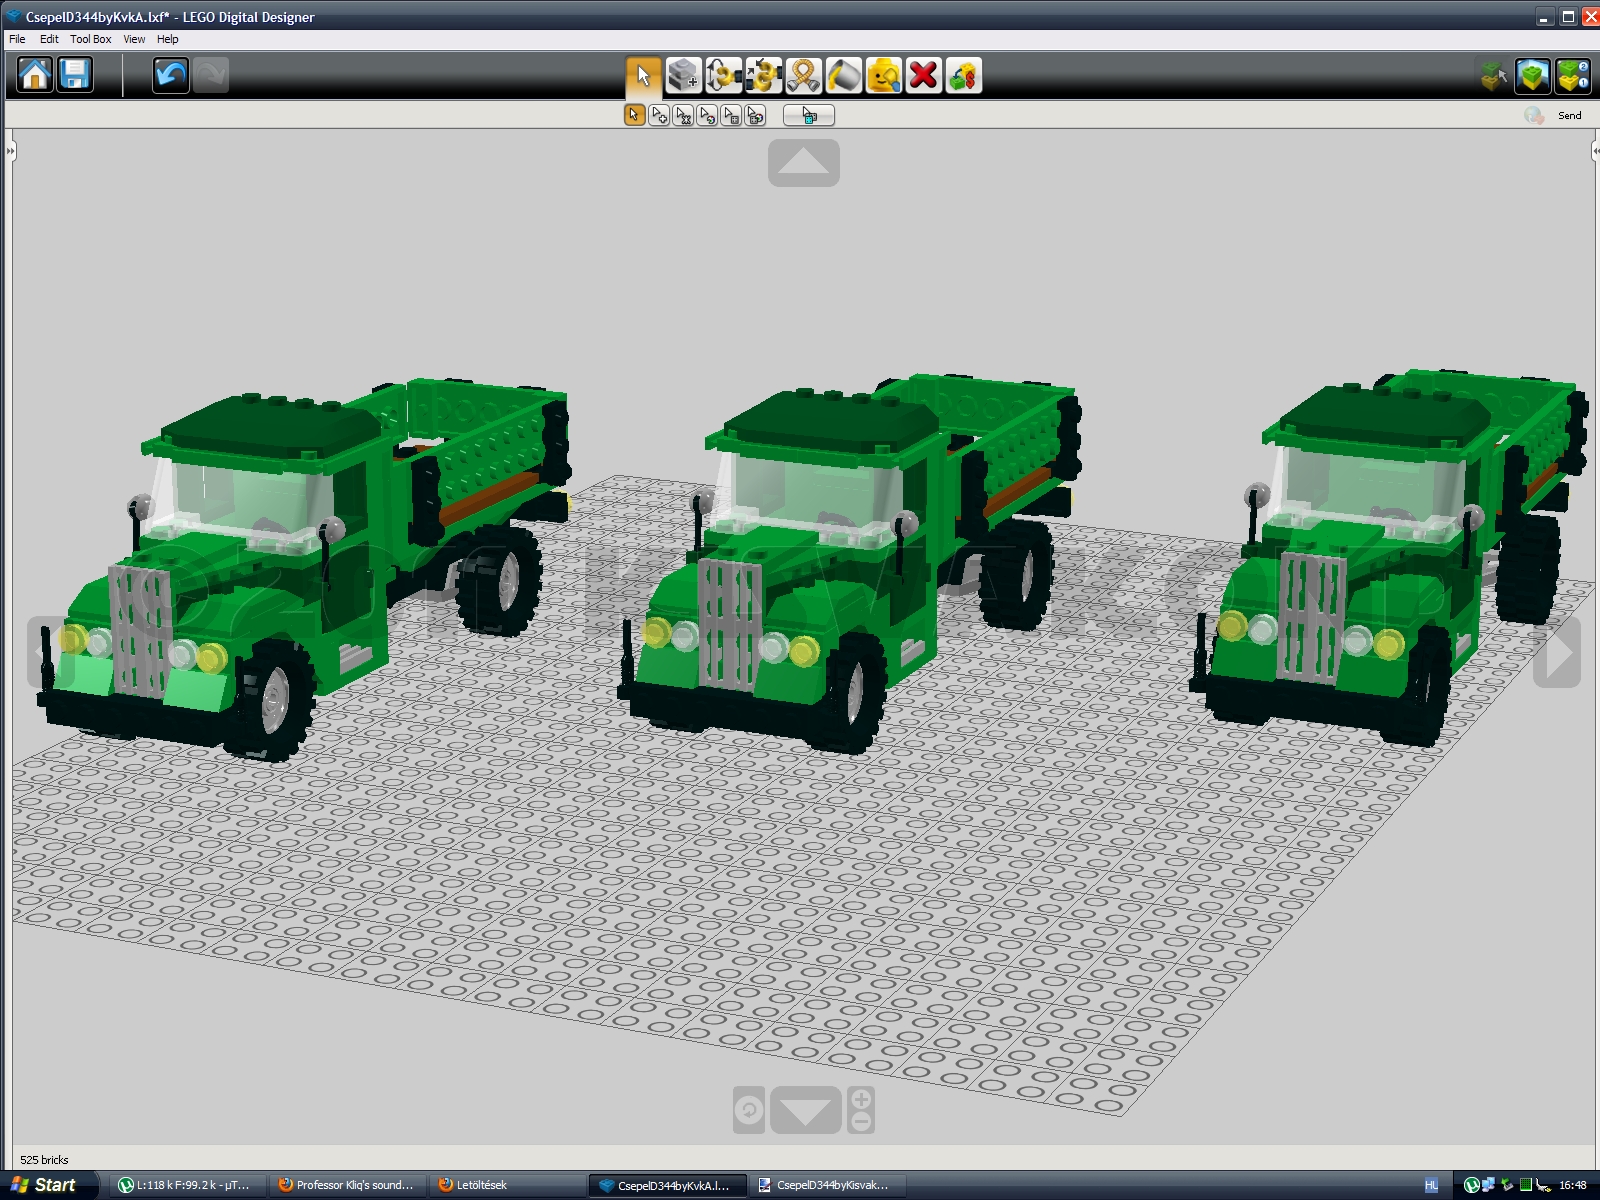Open the View menu
Viewport: 1600px width, 1200px height.
coord(134,39)
